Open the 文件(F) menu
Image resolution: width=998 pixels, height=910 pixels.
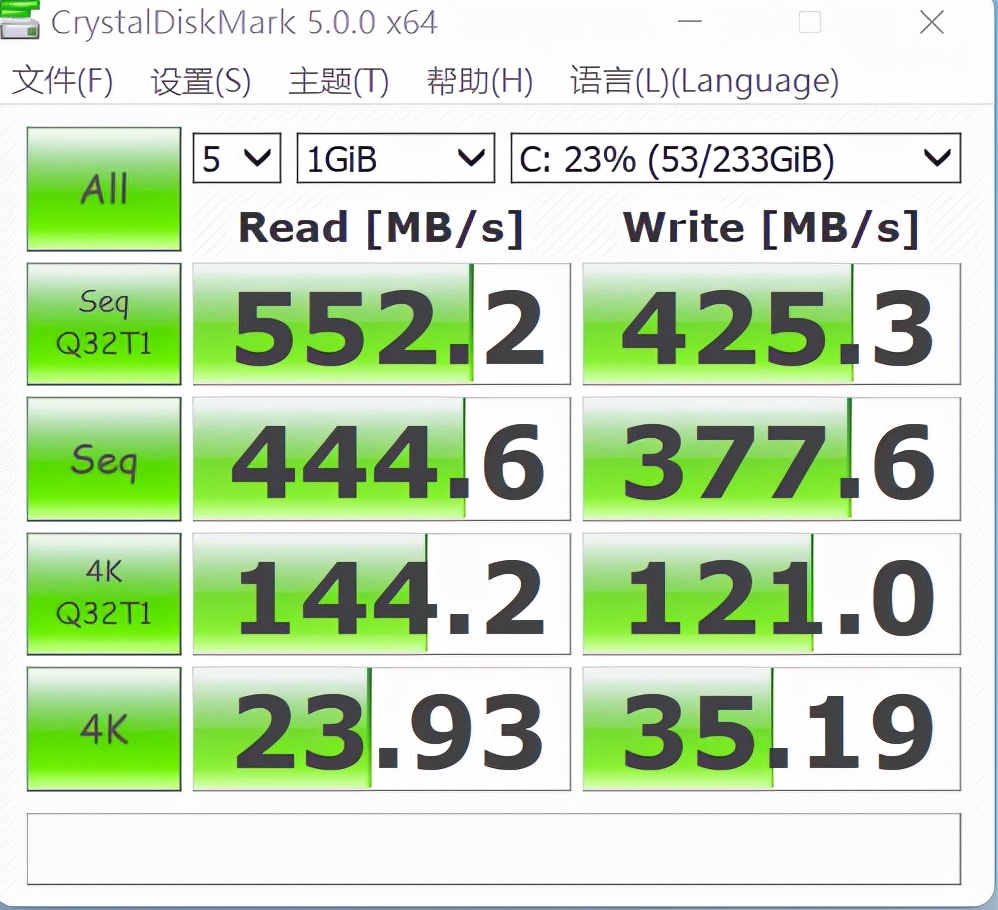(x=62, y=81)
